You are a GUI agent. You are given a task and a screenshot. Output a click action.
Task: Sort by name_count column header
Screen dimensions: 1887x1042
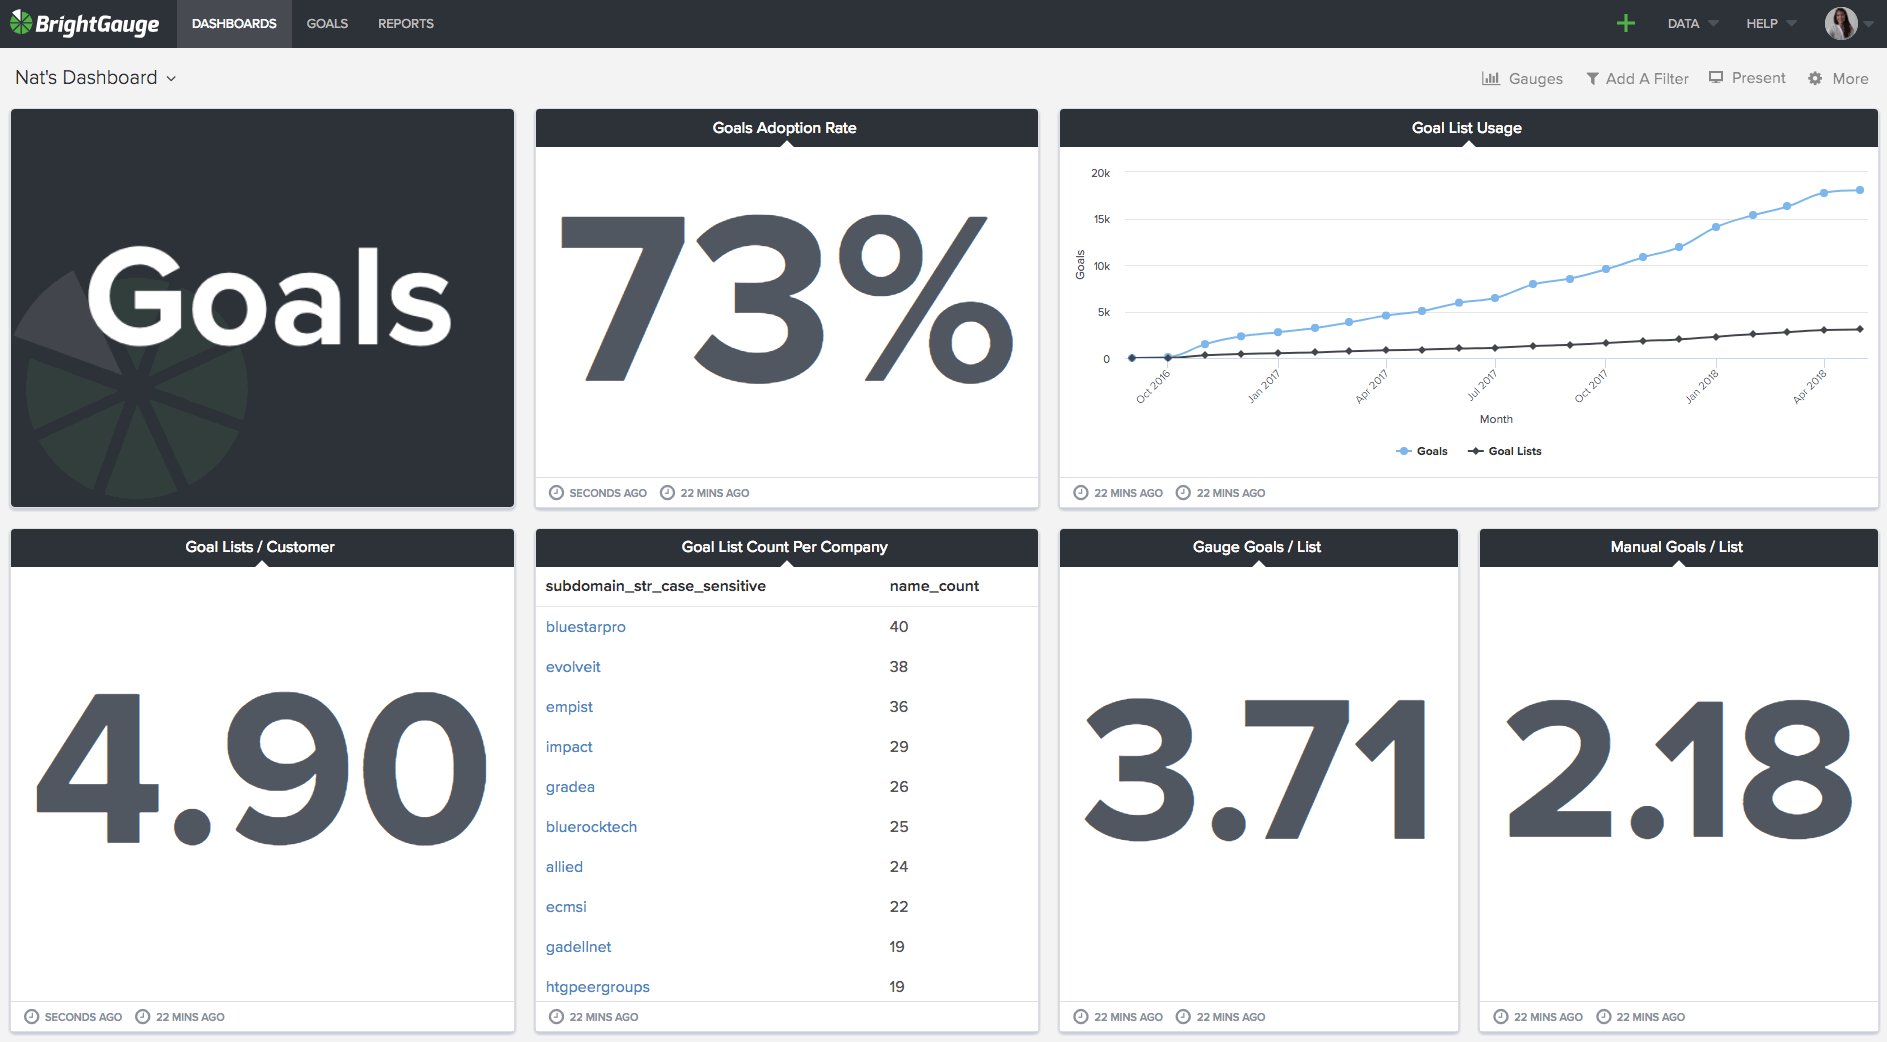(x=934, y=585)
